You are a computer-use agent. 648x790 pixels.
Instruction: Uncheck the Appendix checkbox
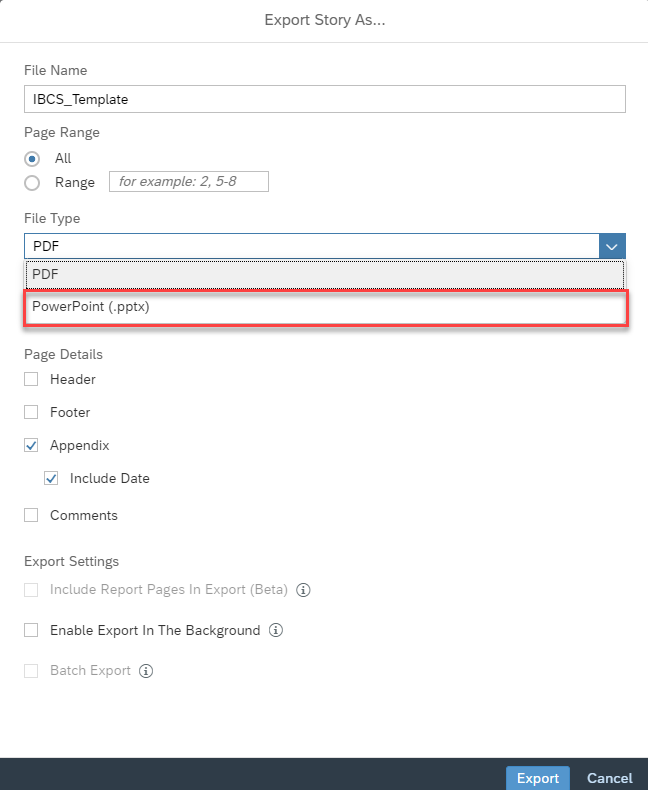[31, 445]
